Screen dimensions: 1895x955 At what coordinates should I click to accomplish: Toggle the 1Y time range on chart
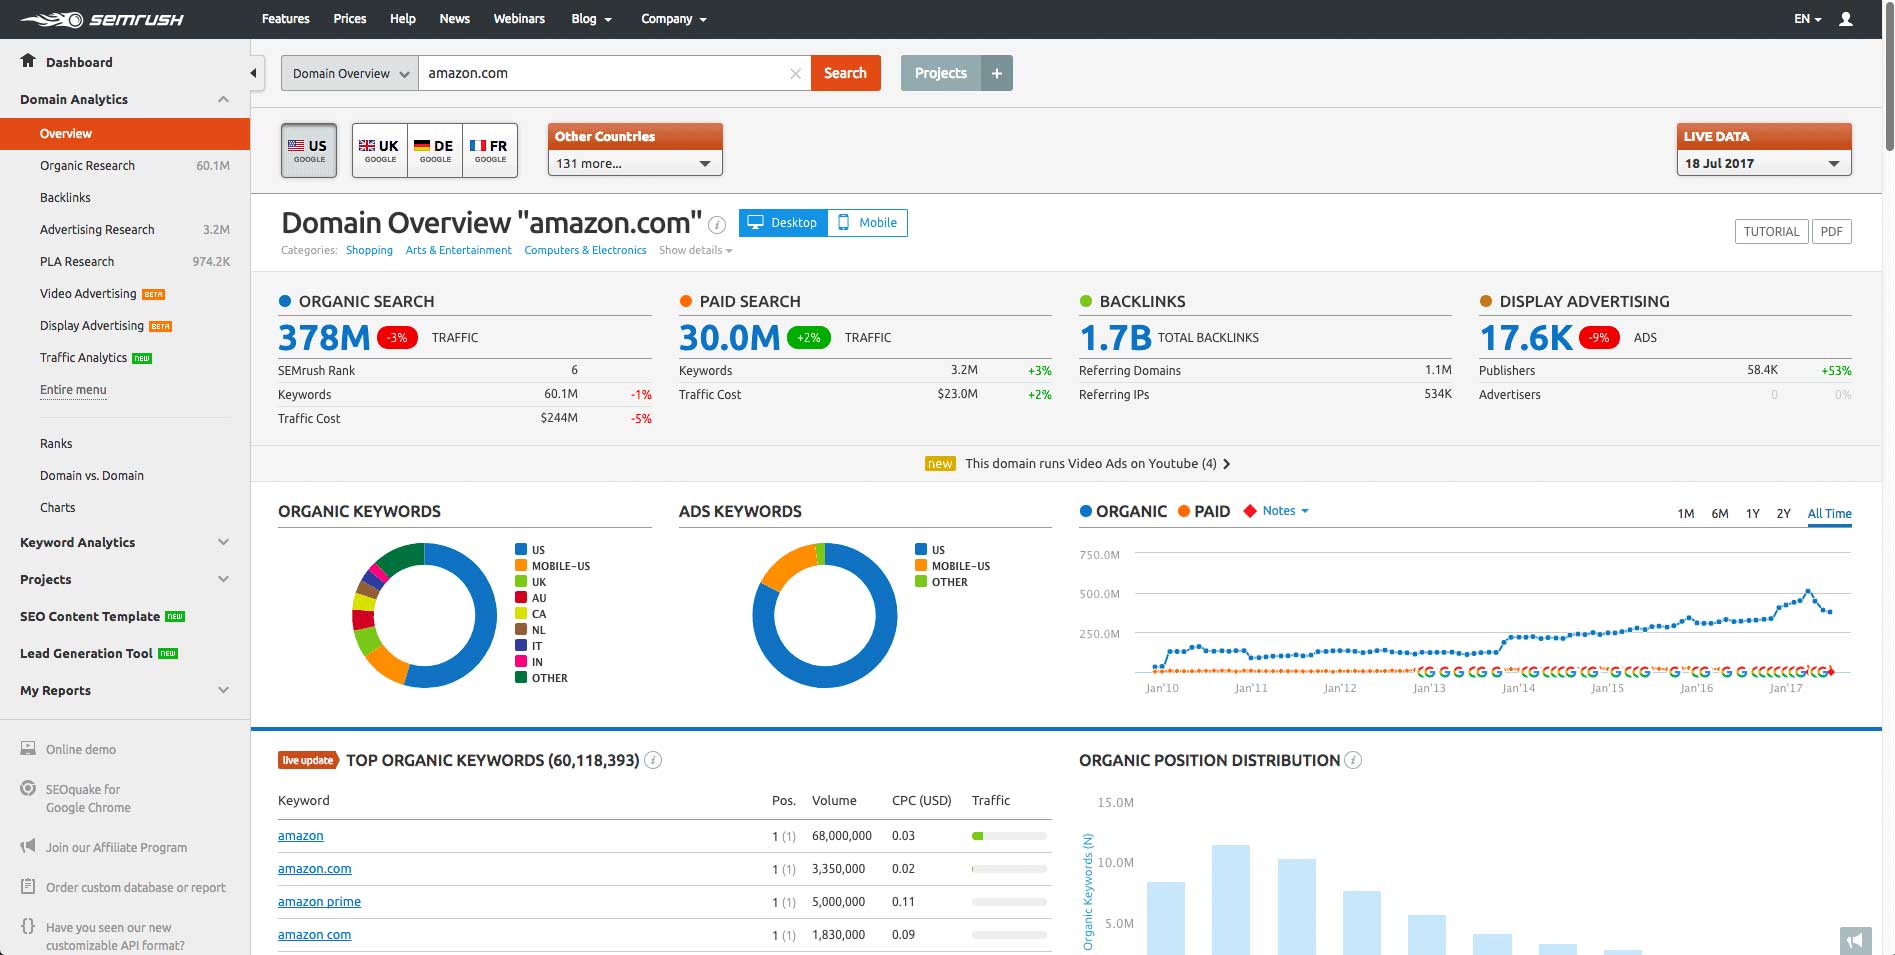[x=1752, y=514]
